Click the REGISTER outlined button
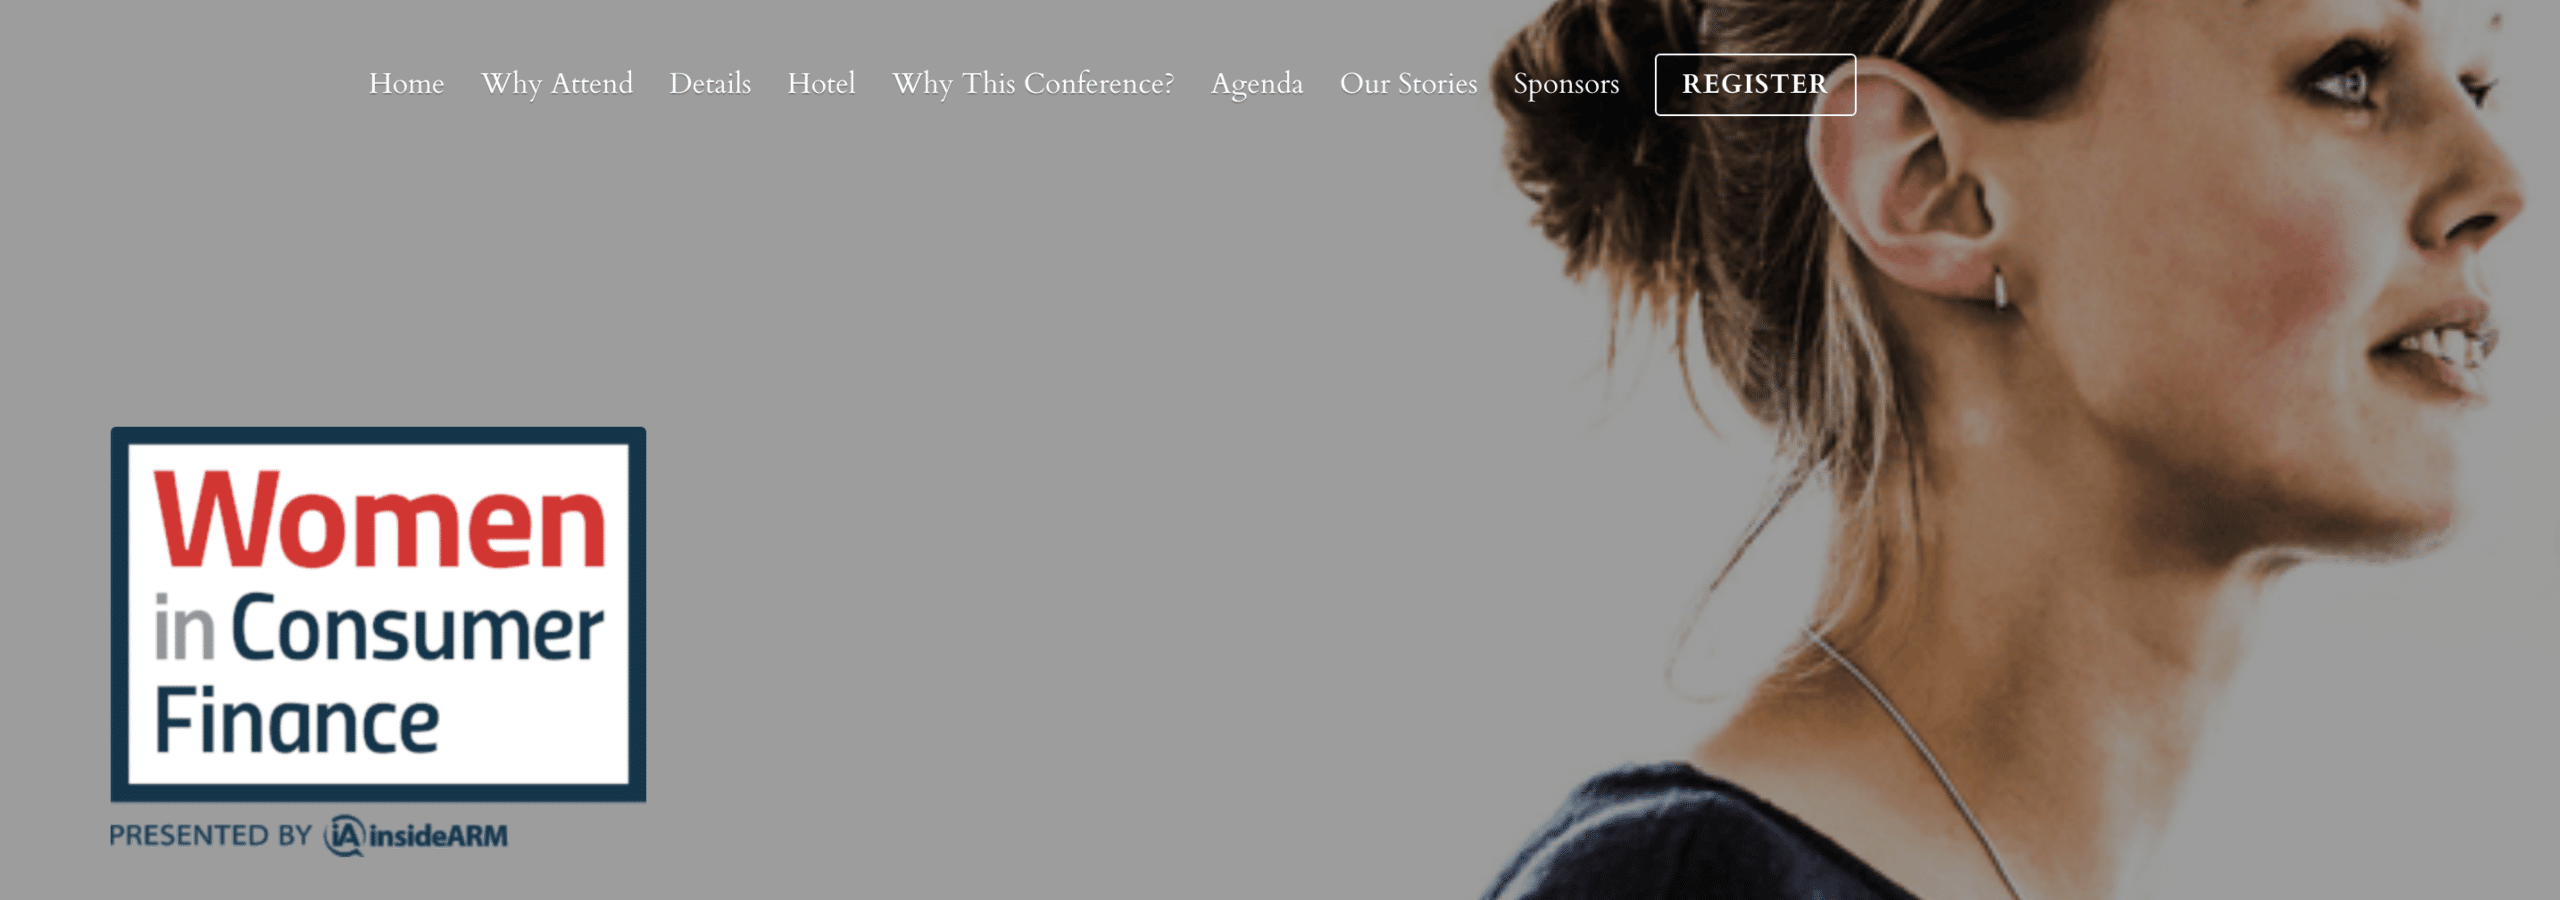This screenshot has width=2560, height=900. 1755,84
